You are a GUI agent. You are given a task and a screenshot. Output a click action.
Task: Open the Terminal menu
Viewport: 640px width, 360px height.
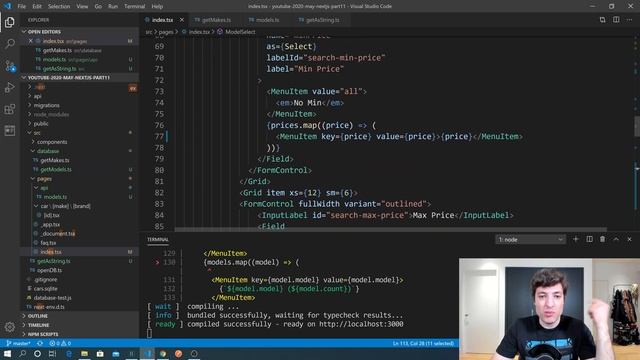point(134,6)
